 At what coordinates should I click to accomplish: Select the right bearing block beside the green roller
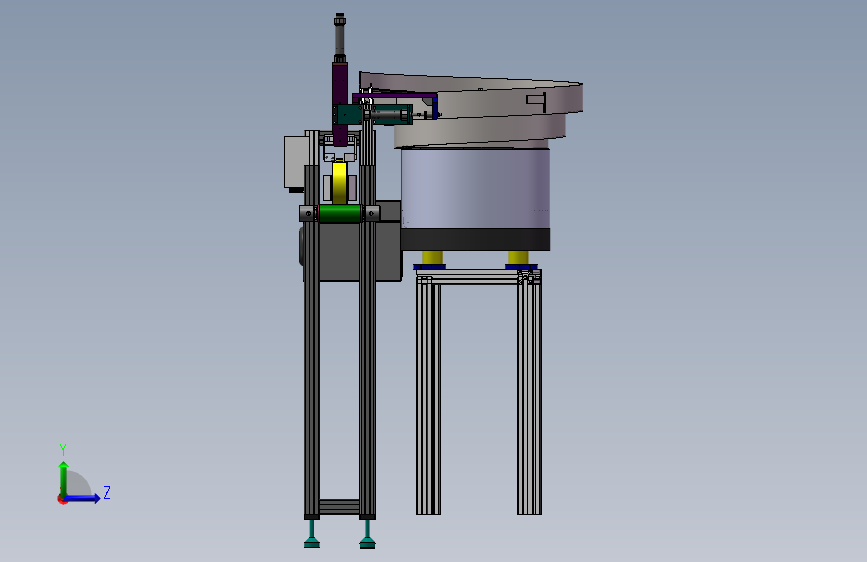tap(370, 214)
